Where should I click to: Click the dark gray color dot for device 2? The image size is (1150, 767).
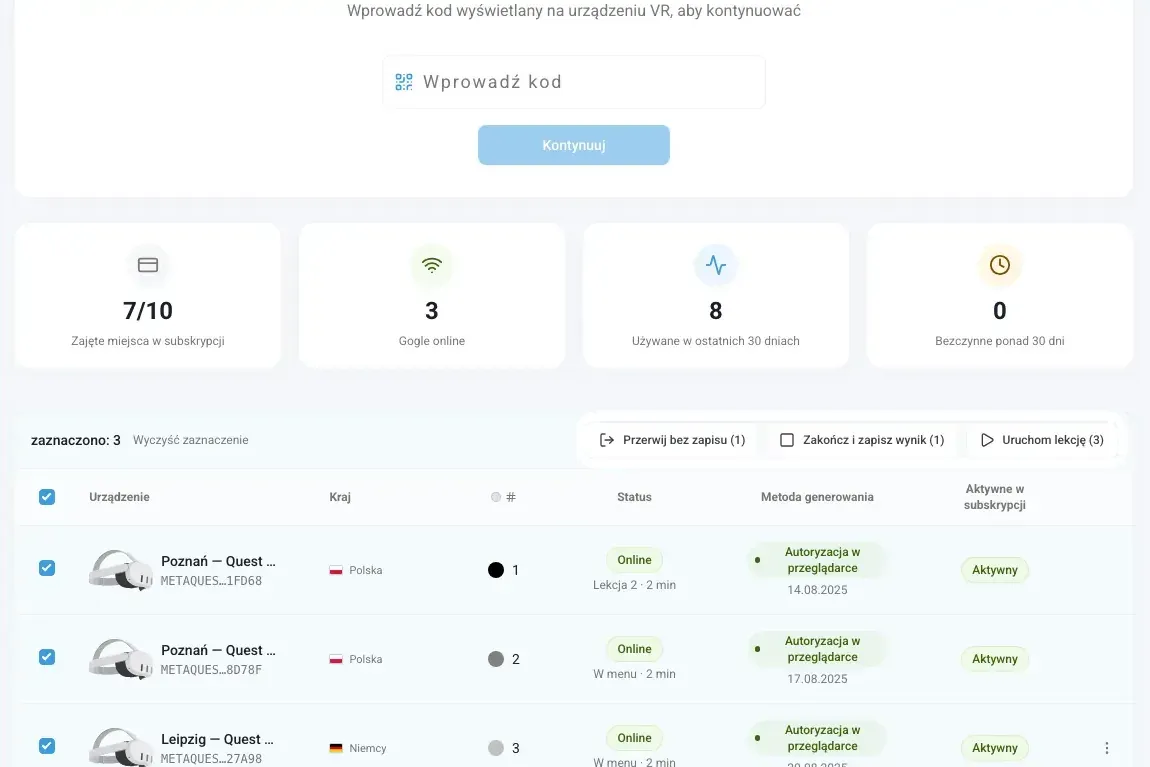point(496,659)
